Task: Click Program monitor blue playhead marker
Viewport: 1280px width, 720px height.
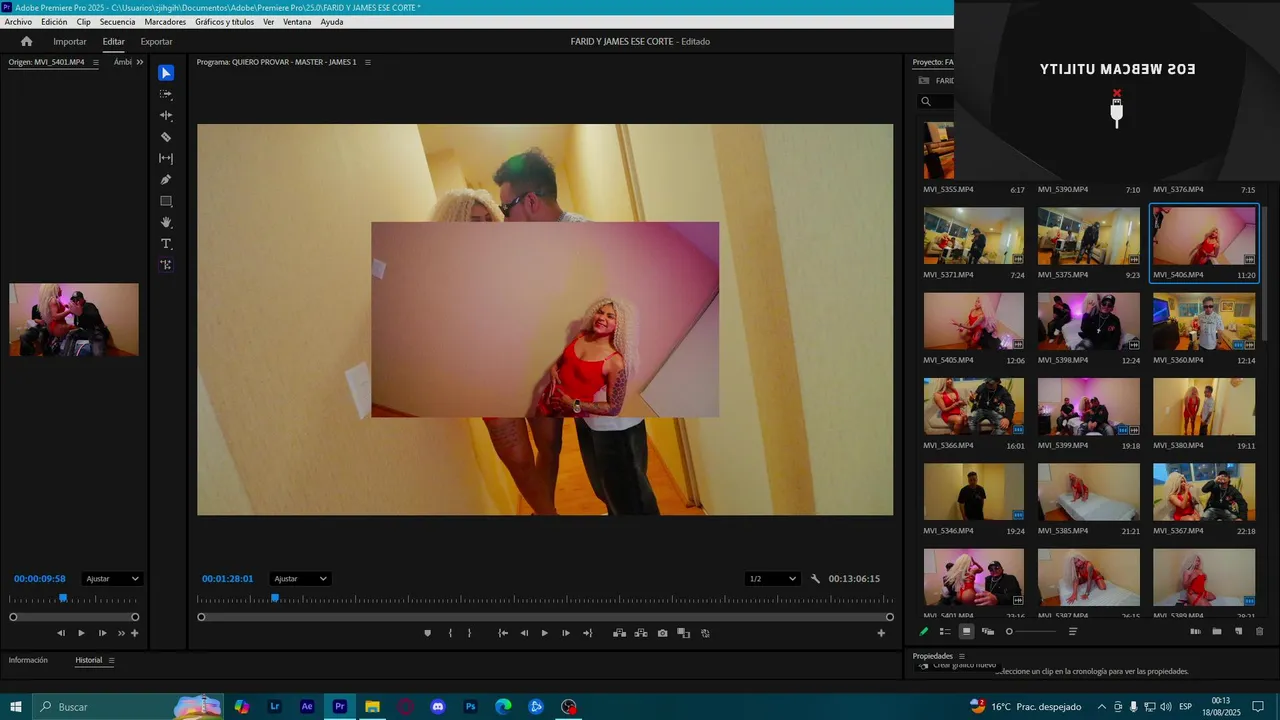Action: (x=275, y=598)
